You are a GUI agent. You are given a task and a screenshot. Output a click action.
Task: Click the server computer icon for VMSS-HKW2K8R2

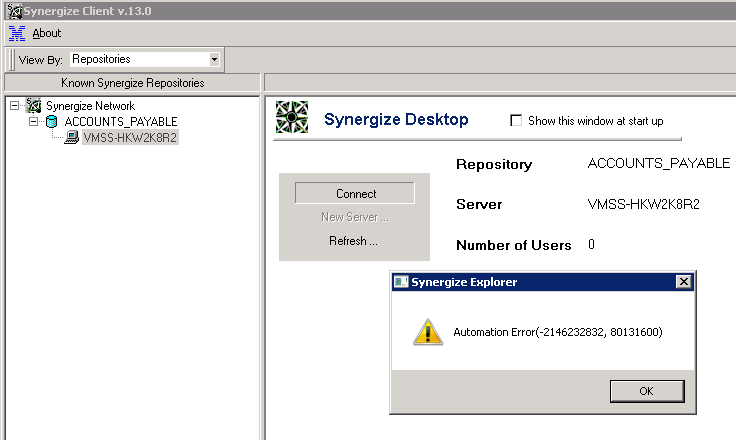71,138
